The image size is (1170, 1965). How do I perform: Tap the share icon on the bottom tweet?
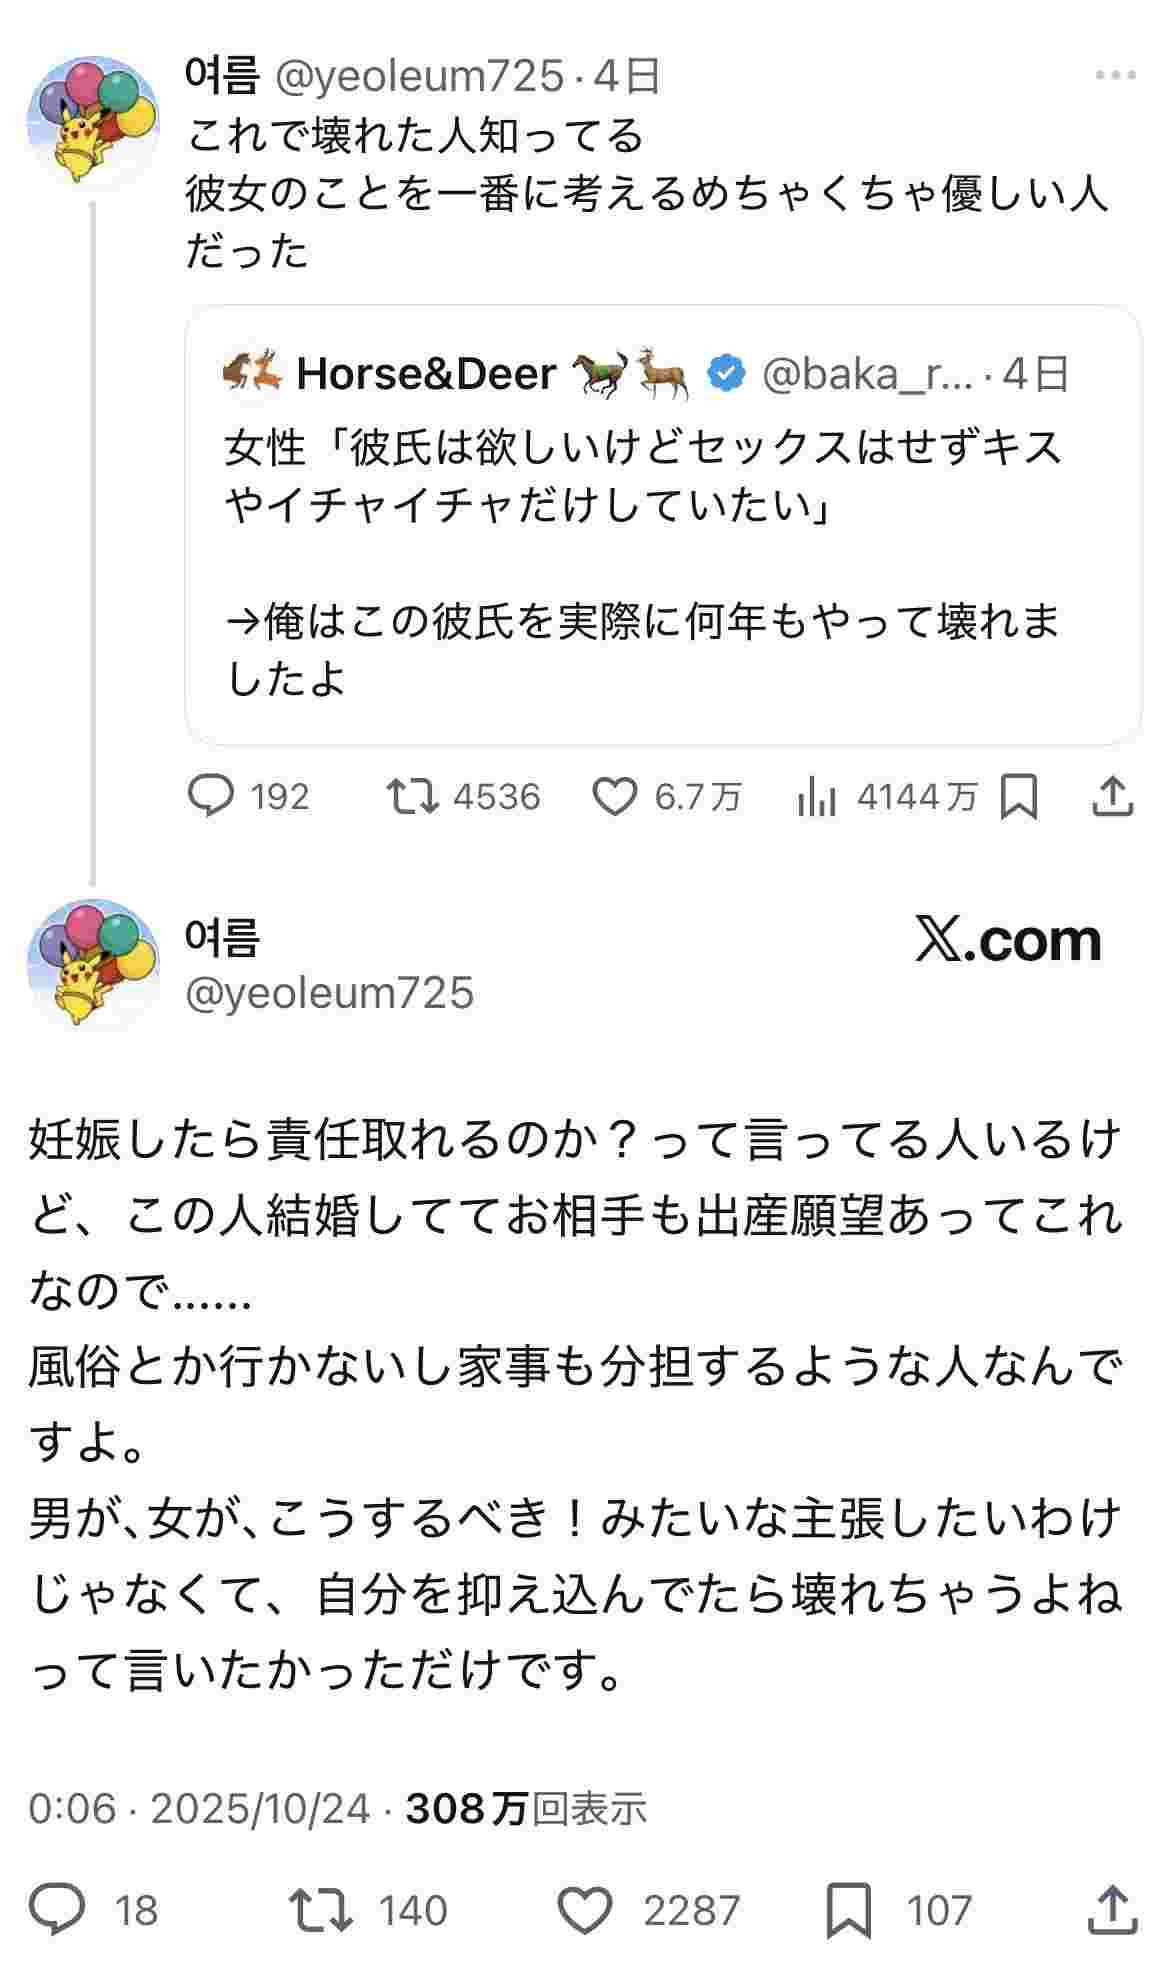coord(1112,1909)
